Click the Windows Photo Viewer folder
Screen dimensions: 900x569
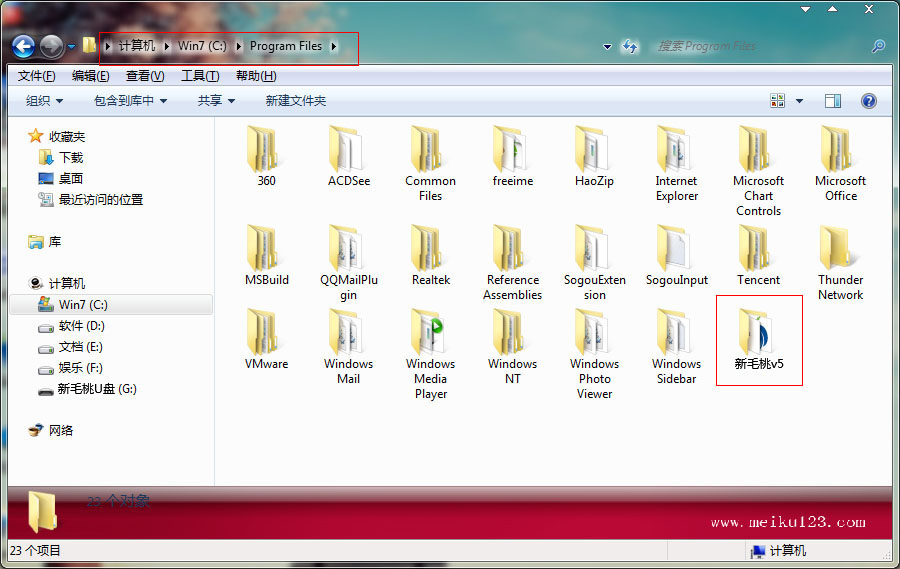tap(595, 354)
